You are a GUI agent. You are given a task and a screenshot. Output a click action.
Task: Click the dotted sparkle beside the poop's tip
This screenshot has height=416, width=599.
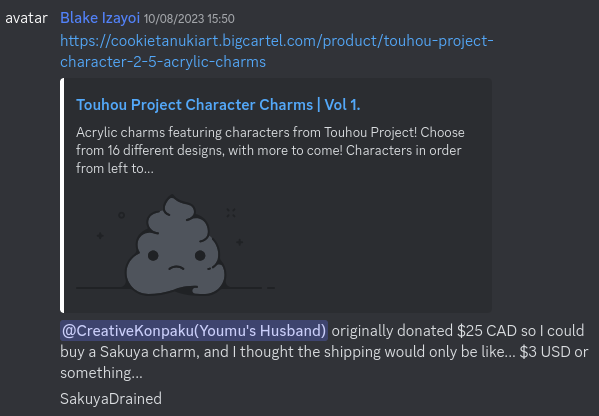coord(231,212)
